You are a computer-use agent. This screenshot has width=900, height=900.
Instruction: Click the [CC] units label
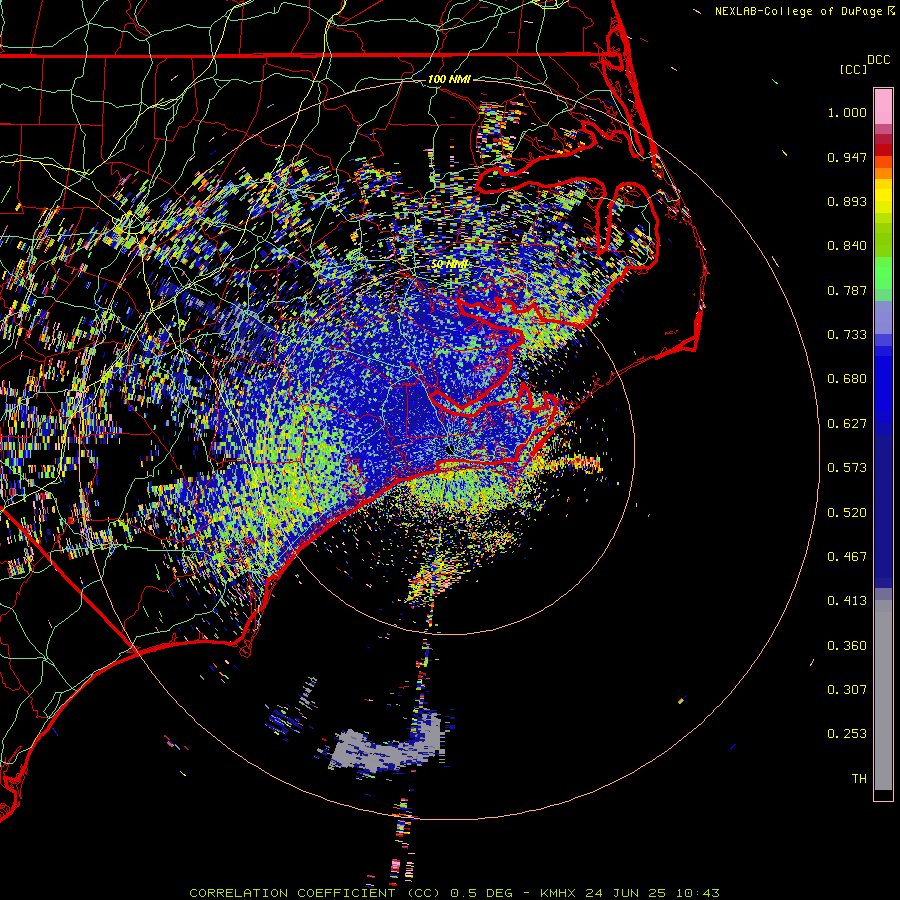click(x=853, y=69)
